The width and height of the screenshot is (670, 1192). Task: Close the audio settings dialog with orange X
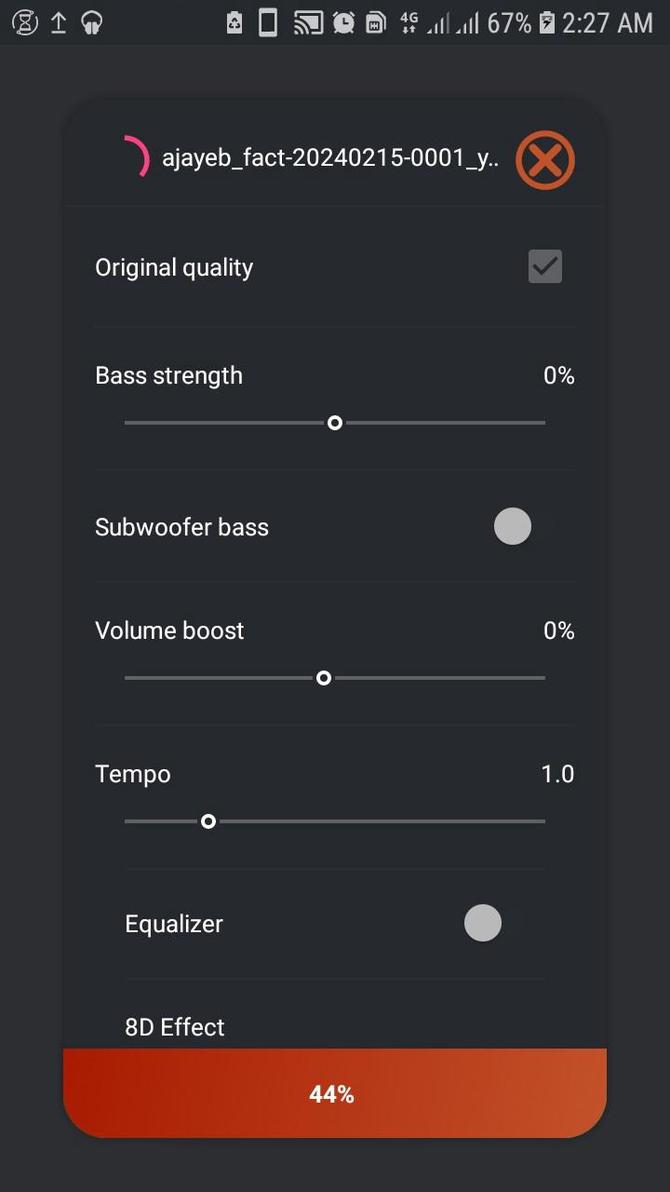click(x=545, y=160)
